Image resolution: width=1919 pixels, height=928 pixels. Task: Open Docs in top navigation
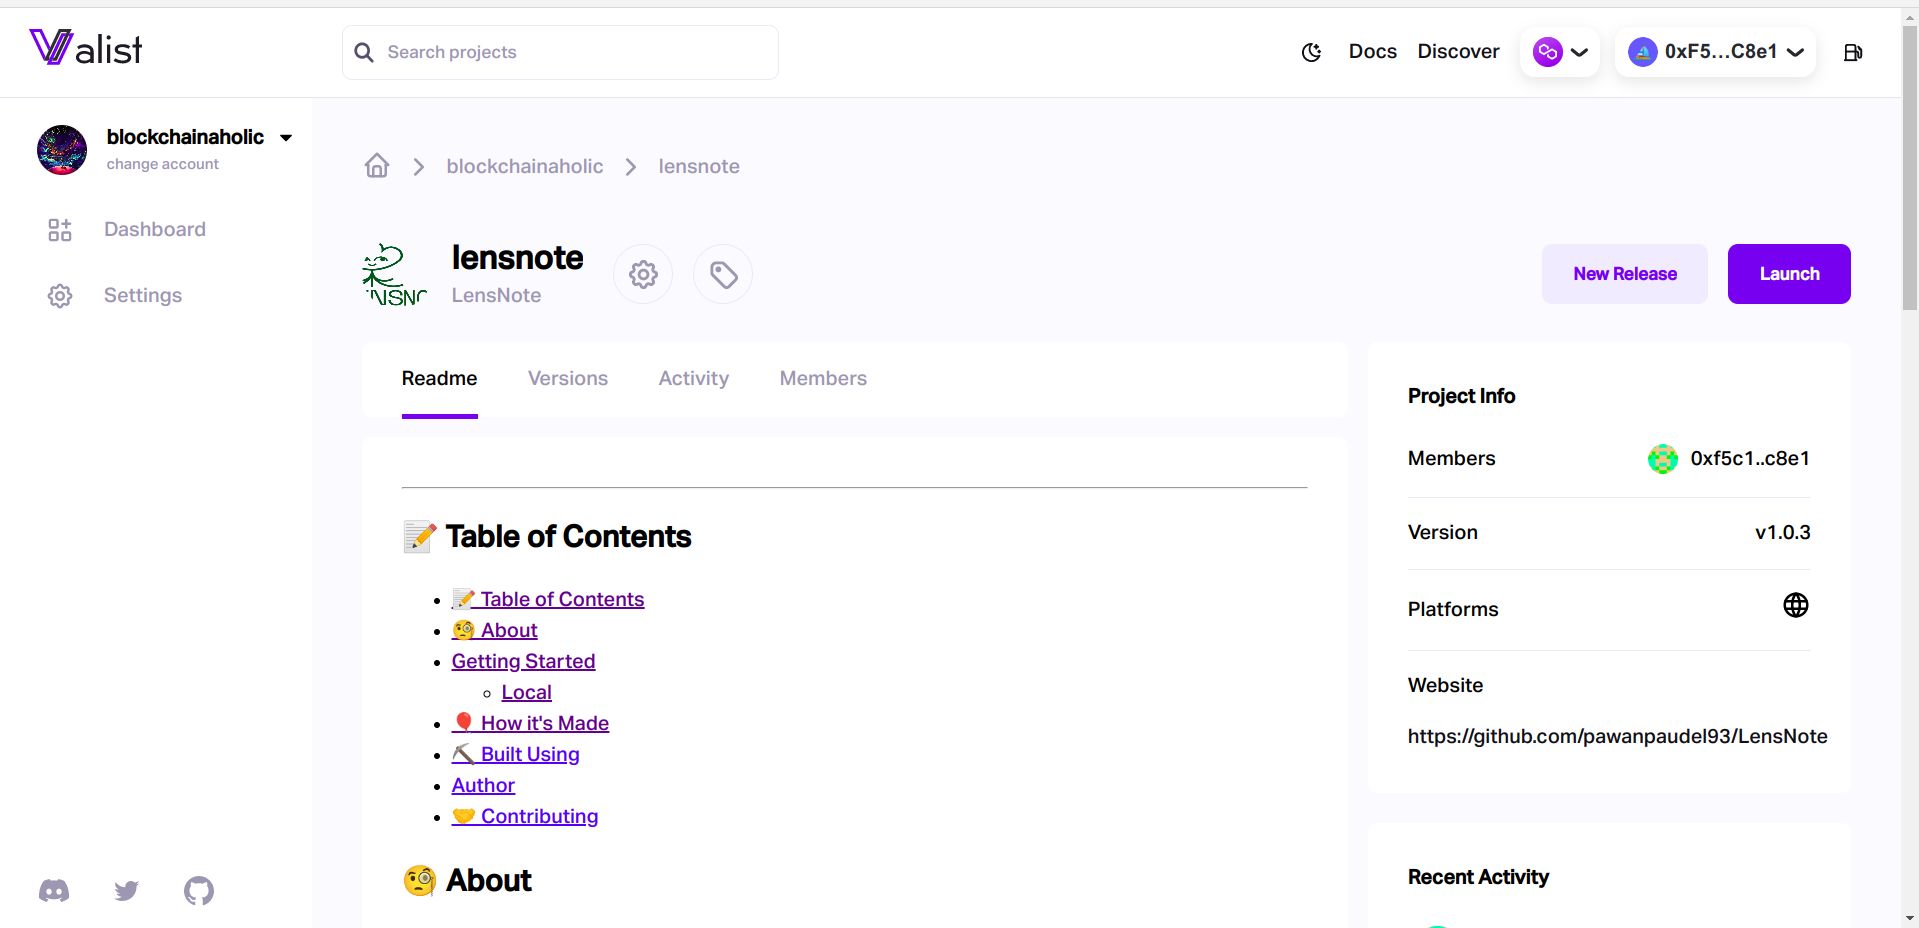pyautogui.click(x=1372, y=51)
